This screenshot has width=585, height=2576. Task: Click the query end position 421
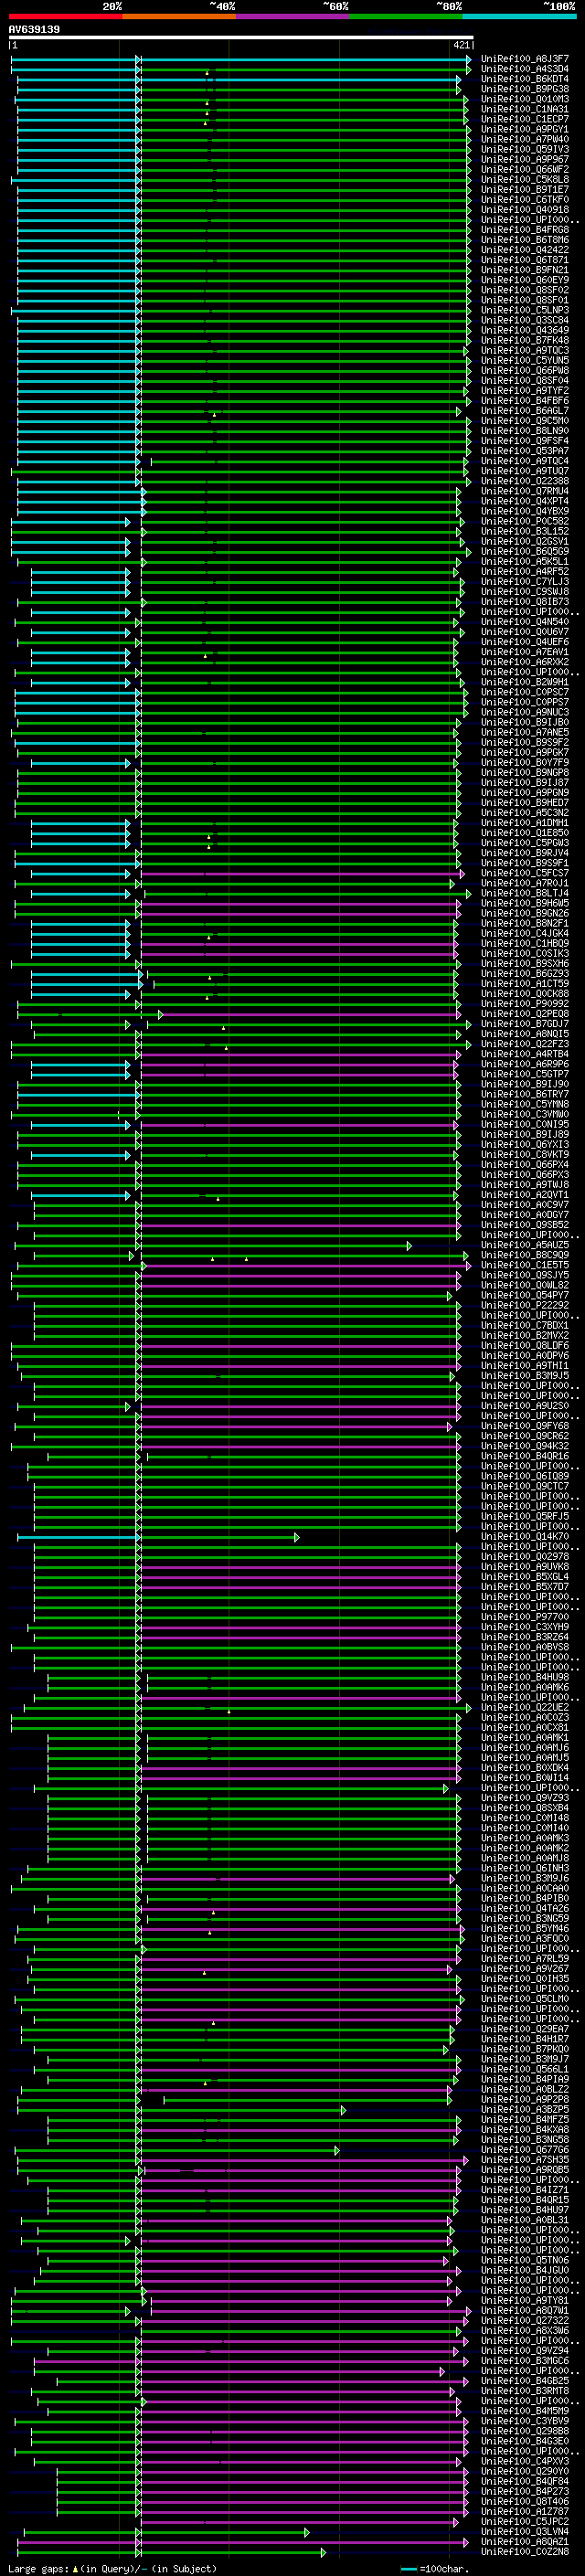click(461, 45)
